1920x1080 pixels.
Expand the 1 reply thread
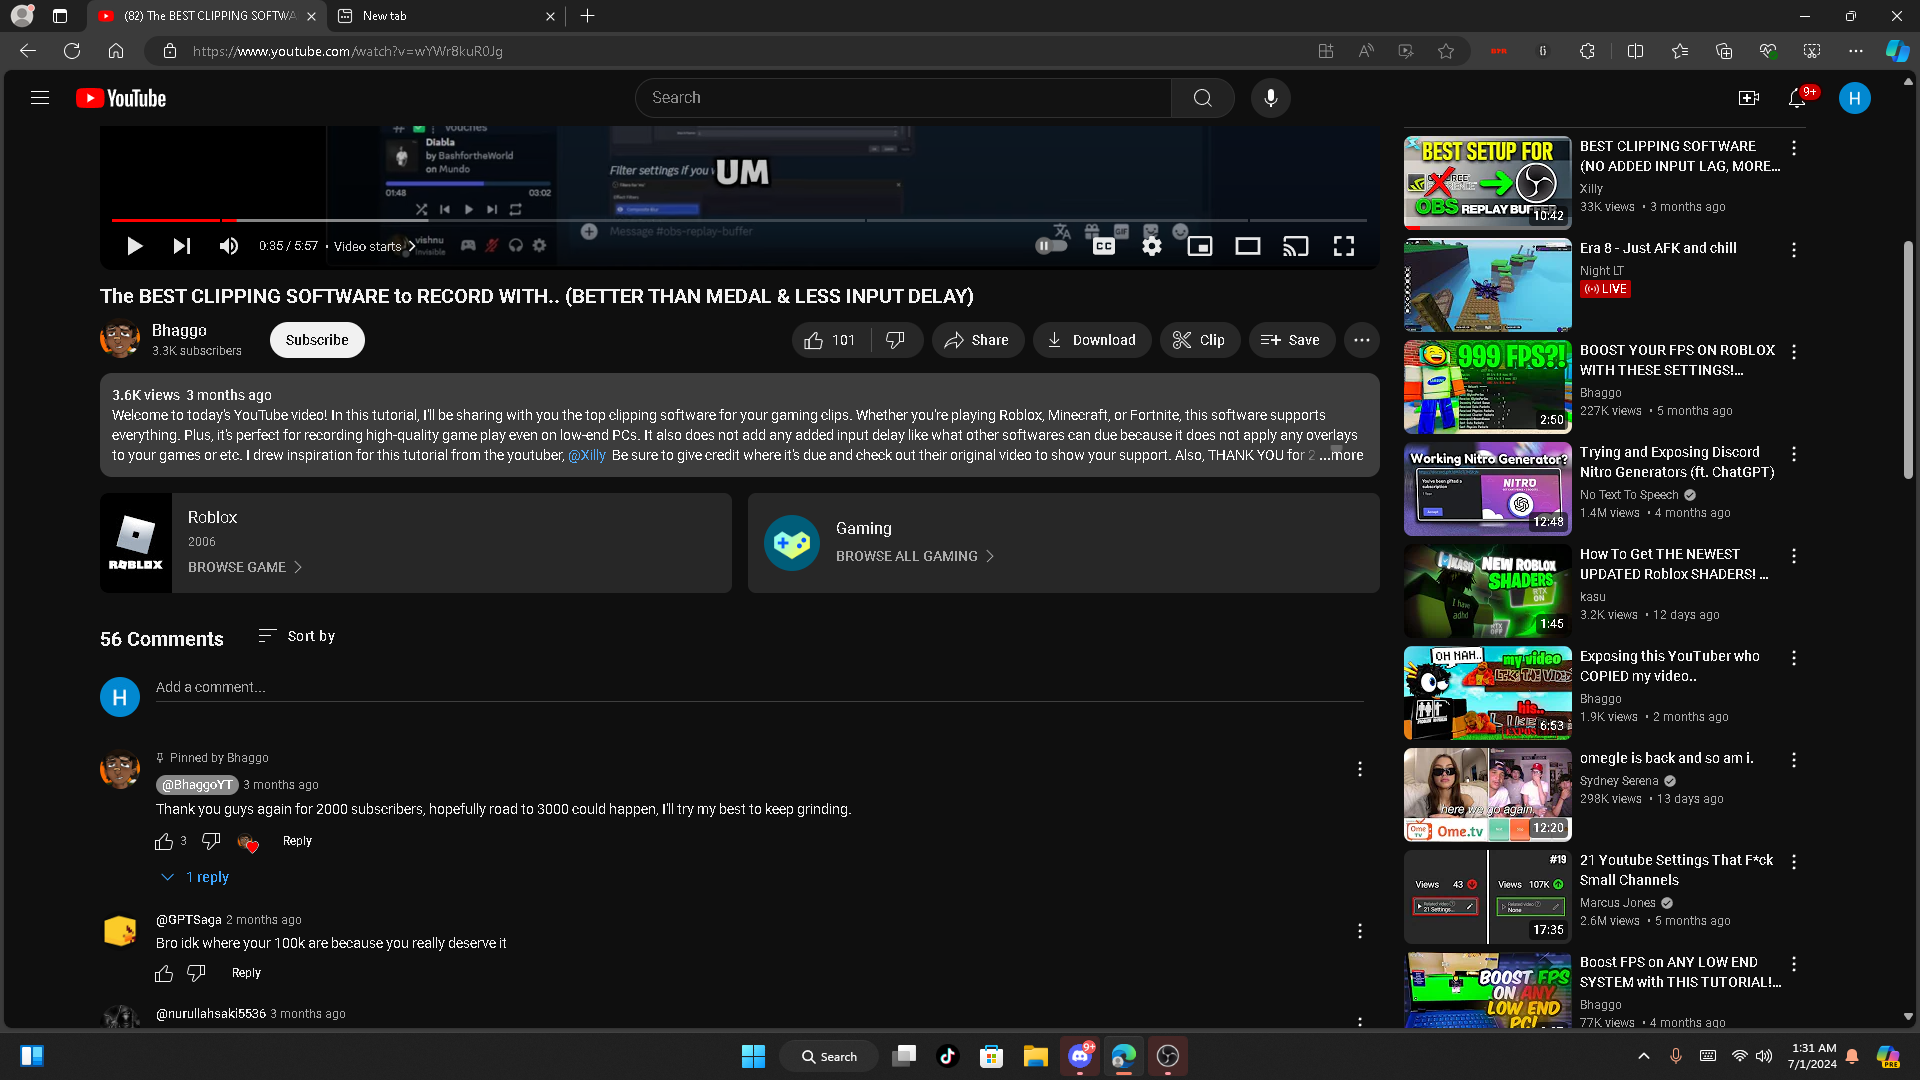pos(196,877)
